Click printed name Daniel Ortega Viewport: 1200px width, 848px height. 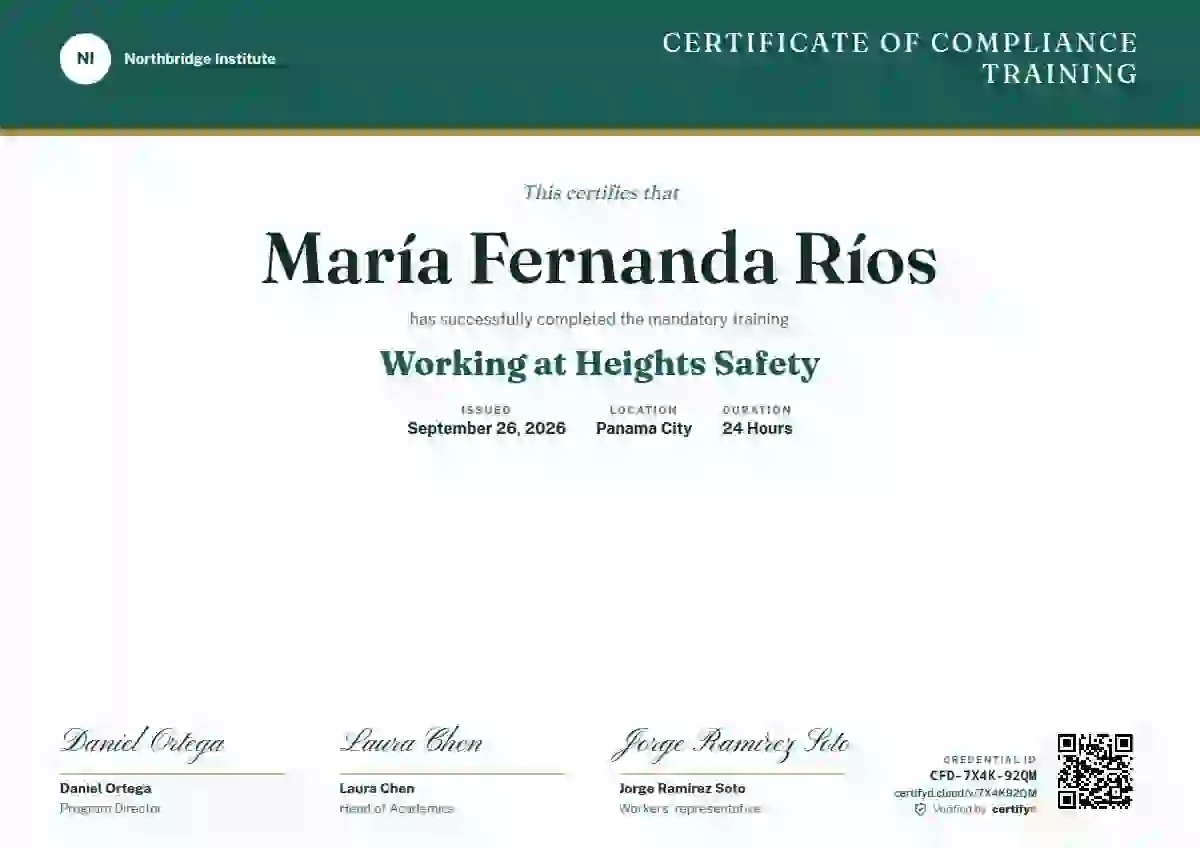point(106,789)
